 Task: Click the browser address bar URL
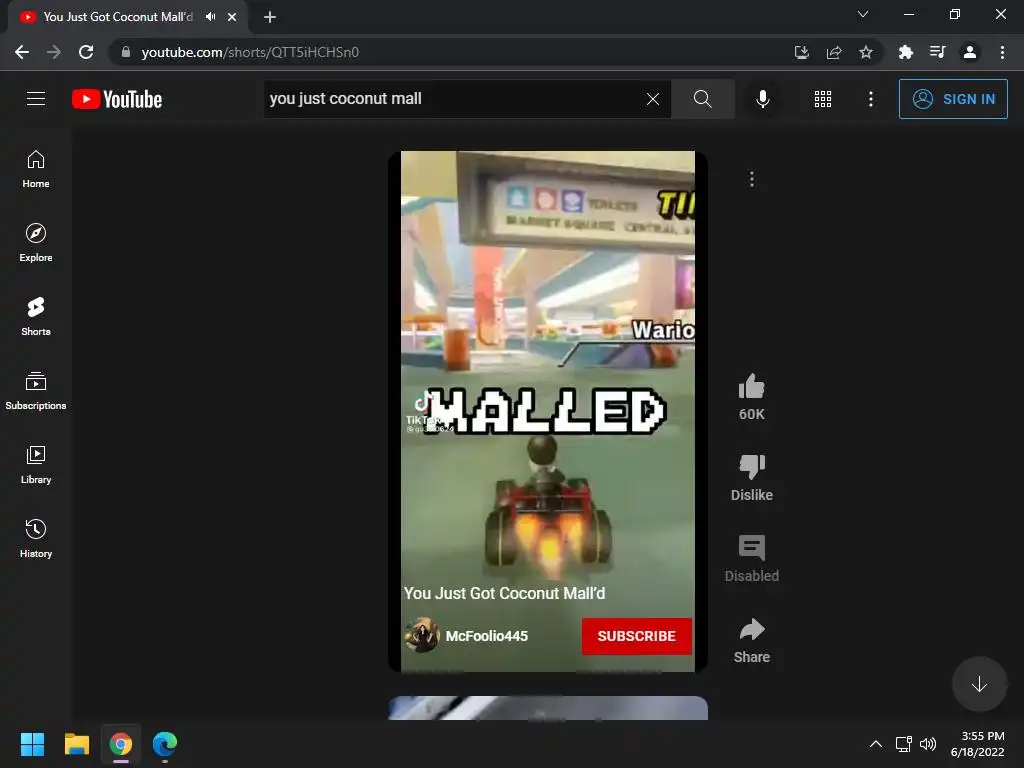[x=250, y=52]
